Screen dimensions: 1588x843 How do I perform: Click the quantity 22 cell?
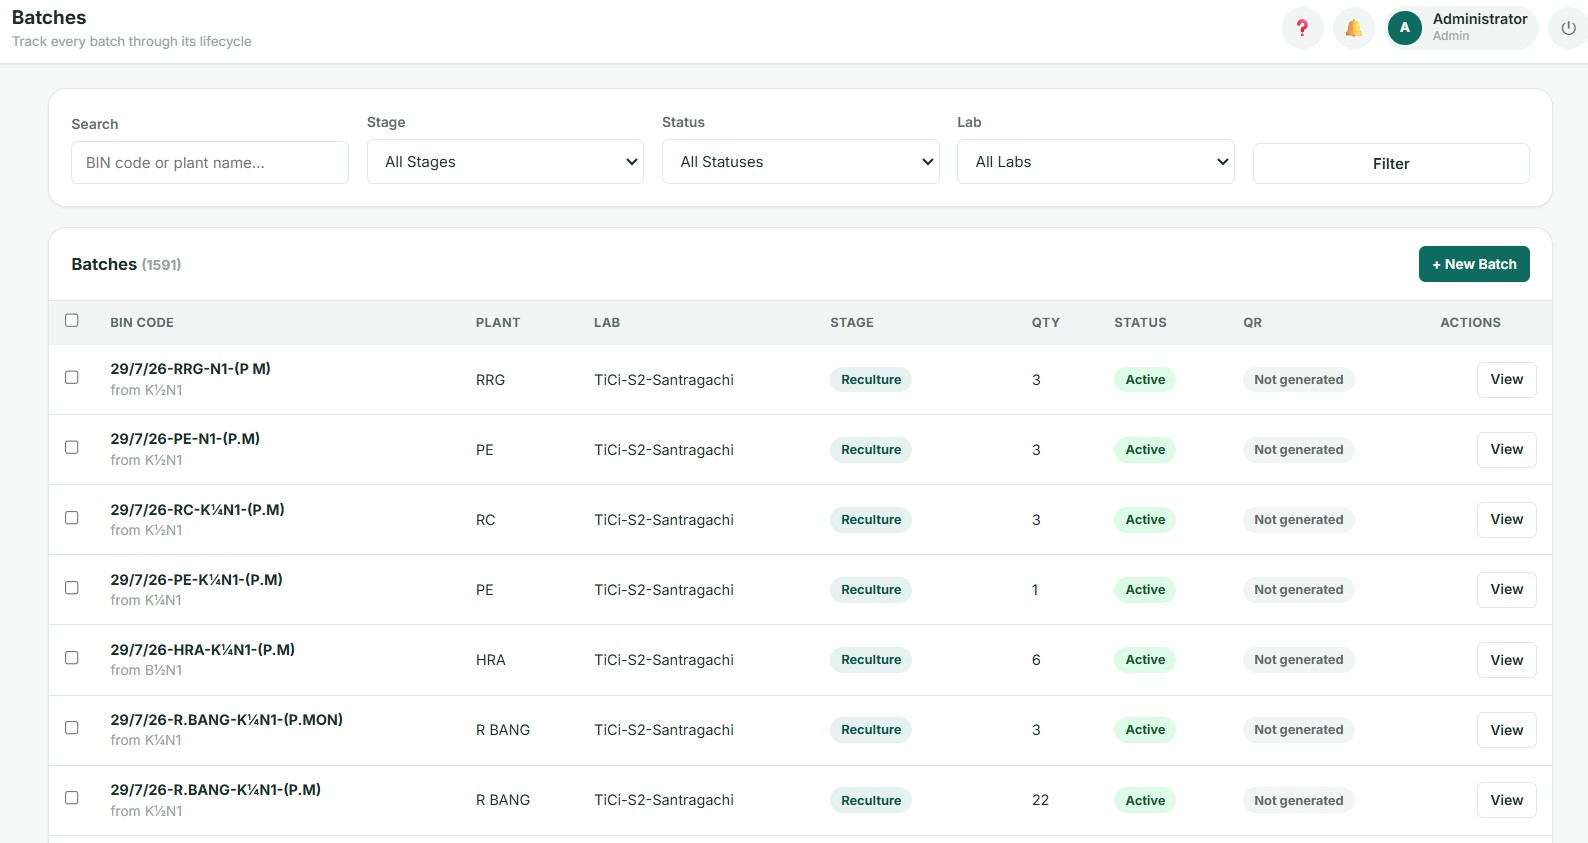pos(1040,800)
